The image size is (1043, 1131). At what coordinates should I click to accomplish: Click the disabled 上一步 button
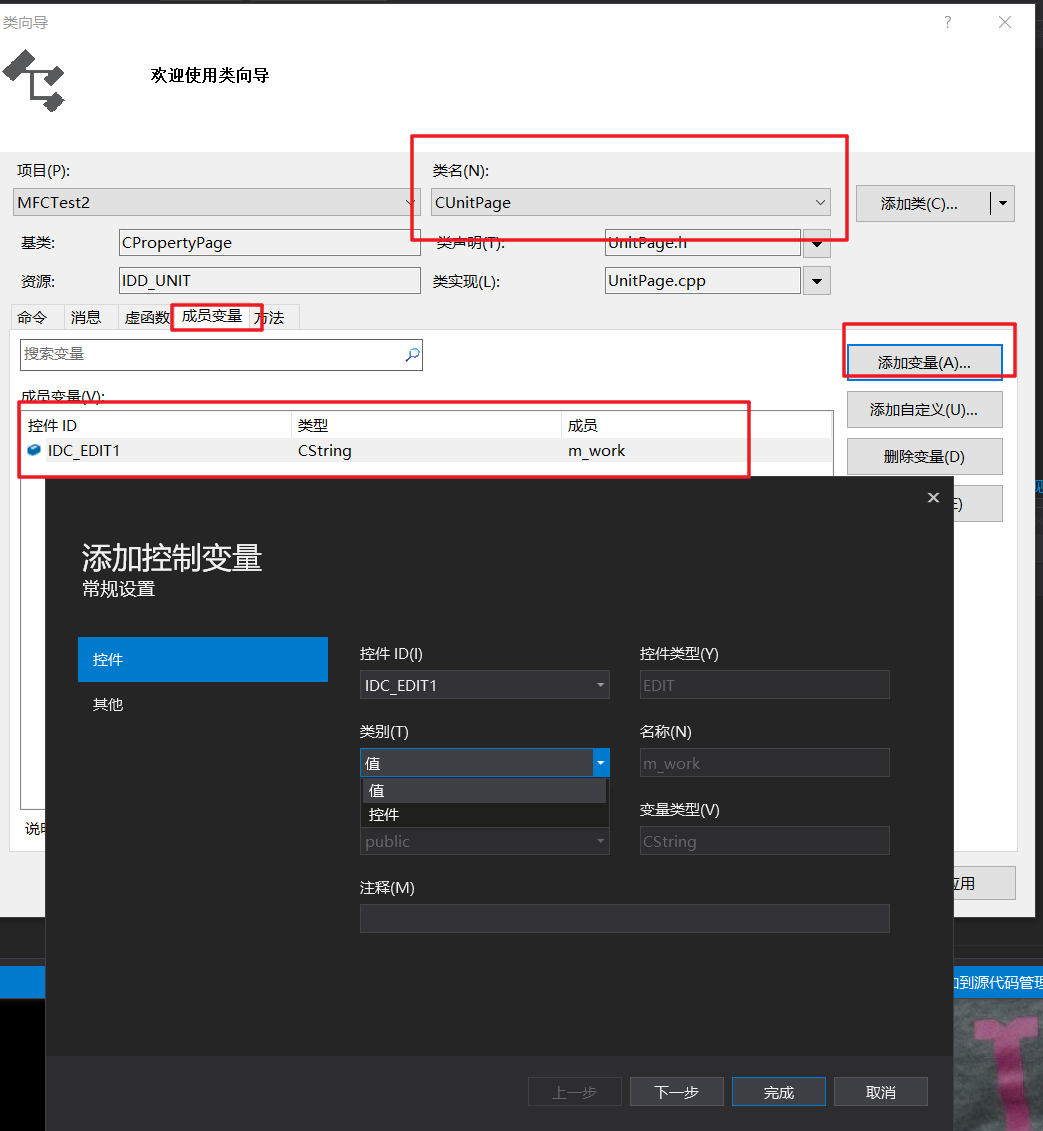click(x=575, y=1092)
